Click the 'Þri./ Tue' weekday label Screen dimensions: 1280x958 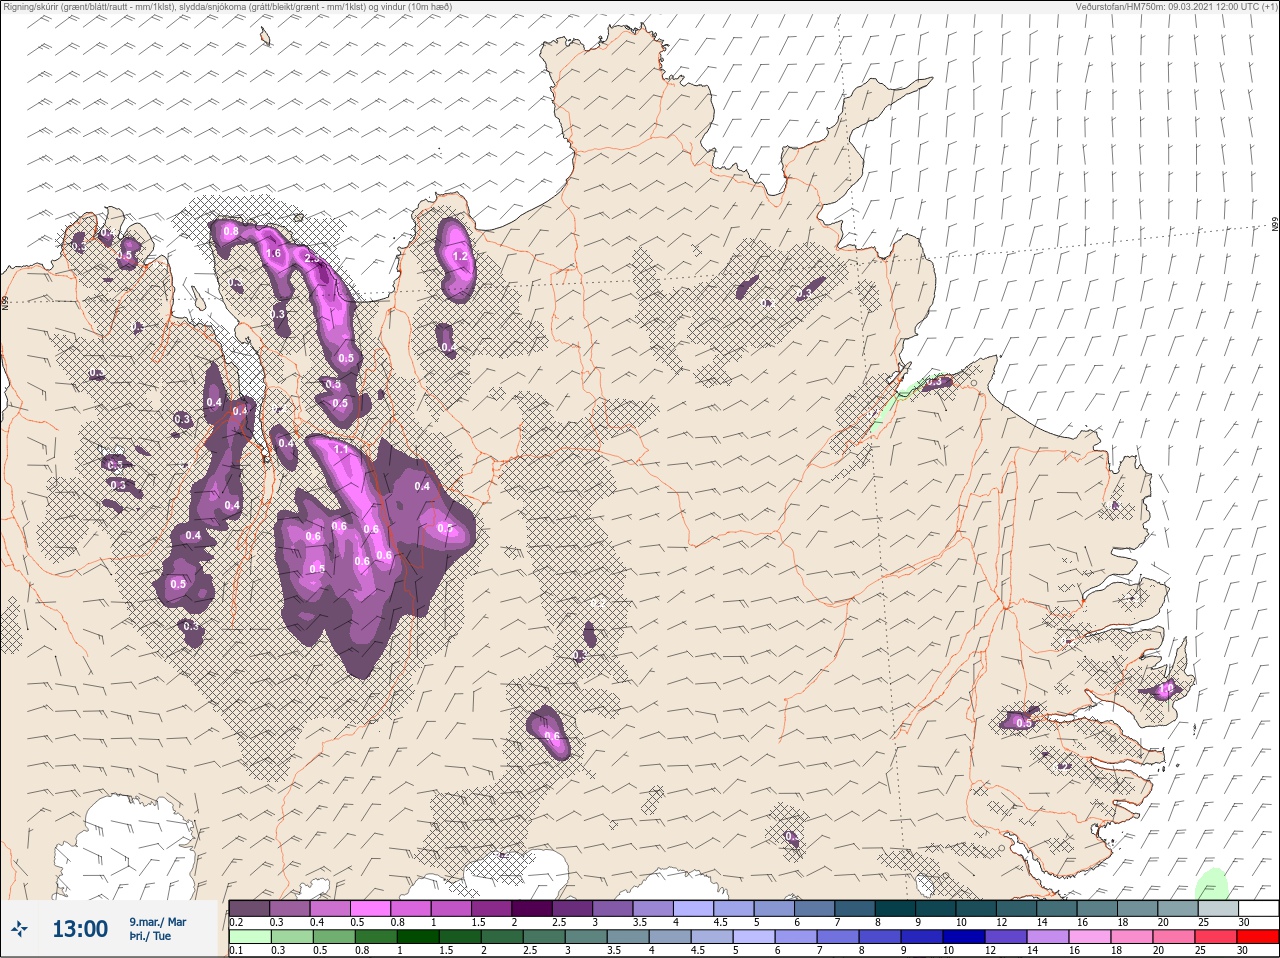point(149,937)
